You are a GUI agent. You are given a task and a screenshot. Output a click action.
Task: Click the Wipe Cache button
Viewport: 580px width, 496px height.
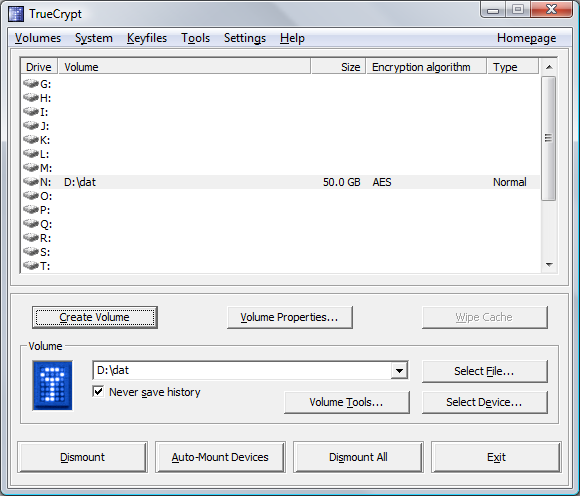point(485,317)
